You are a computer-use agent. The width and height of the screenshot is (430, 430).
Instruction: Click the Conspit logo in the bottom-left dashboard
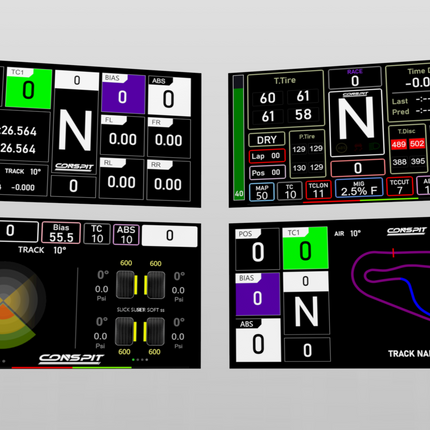[71, 358]
